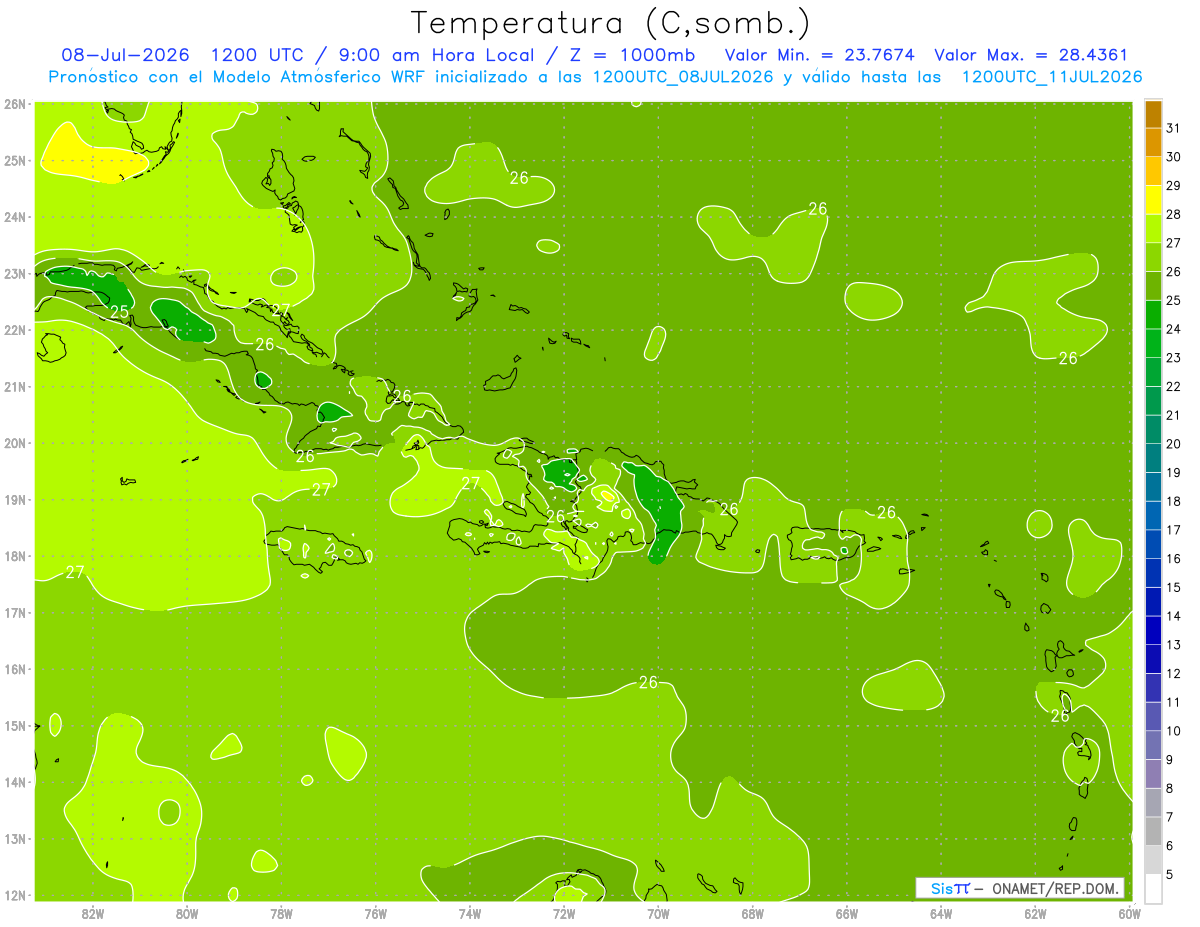Click the "74W" longitude axis label

[x=470, y=913]
